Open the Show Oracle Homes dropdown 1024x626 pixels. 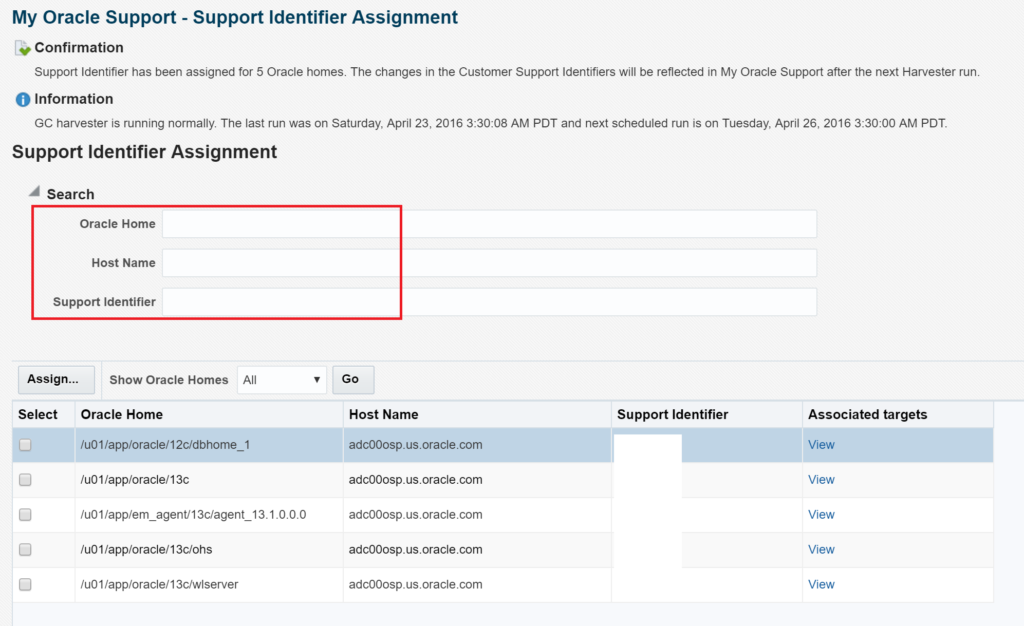281,380
